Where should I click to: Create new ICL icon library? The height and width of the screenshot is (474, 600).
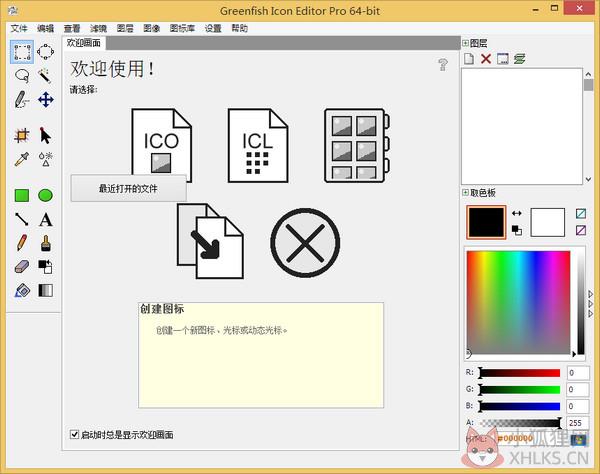coord(258,145)
